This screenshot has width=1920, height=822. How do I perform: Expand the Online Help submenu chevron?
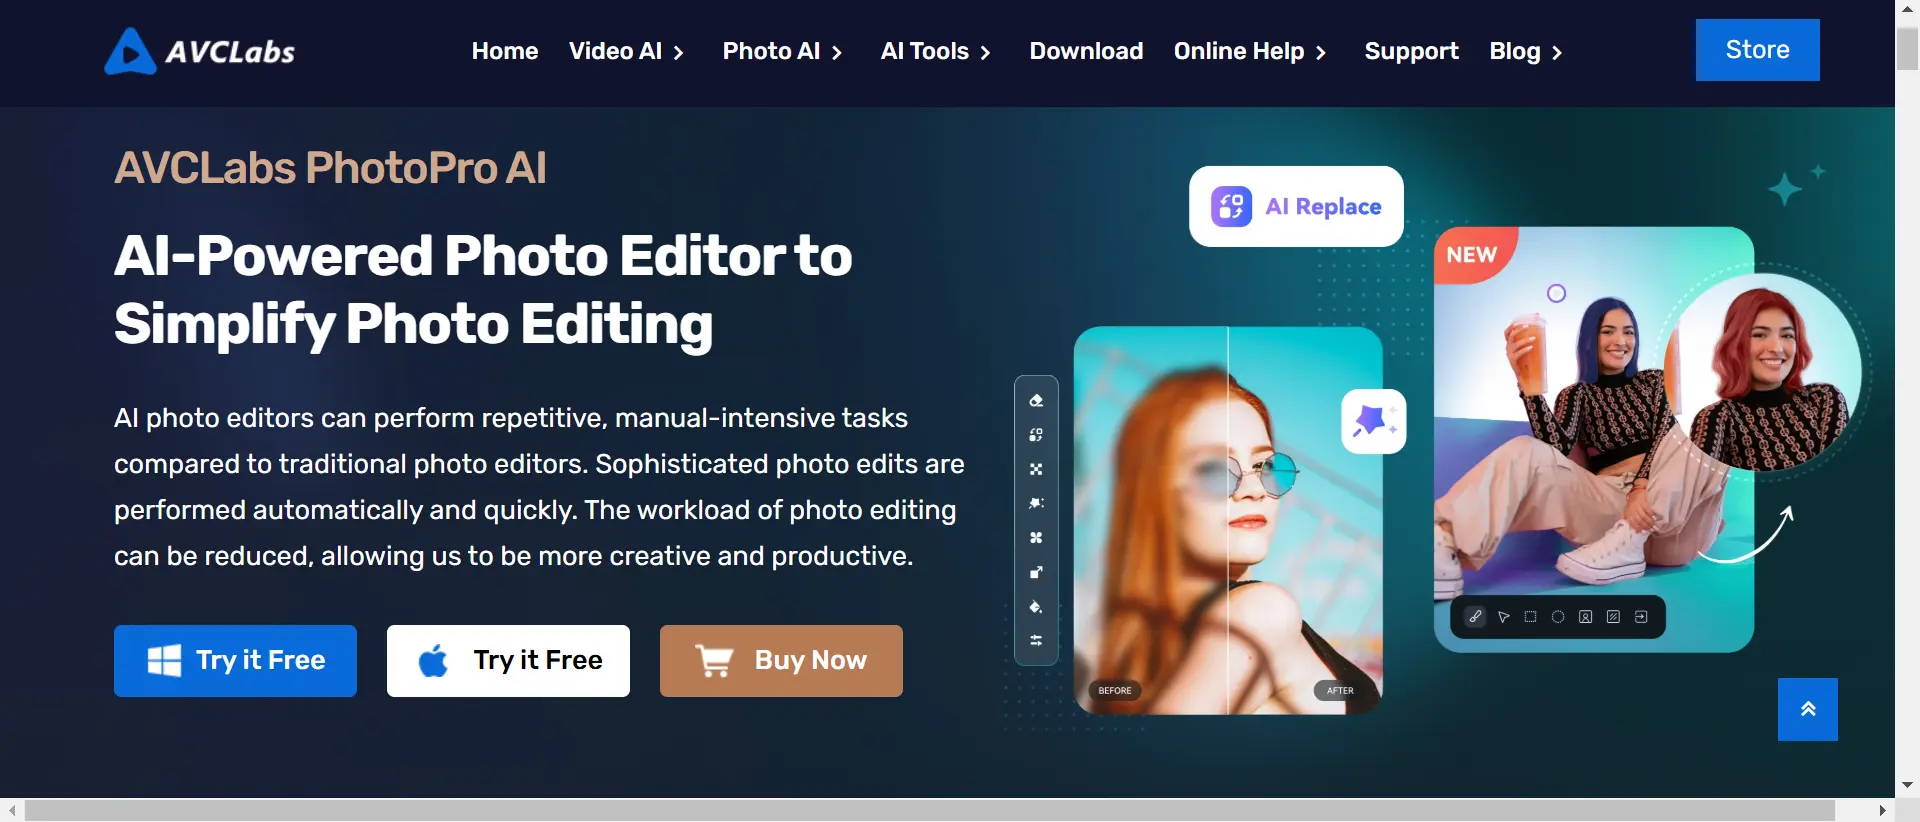point(1321,52)
